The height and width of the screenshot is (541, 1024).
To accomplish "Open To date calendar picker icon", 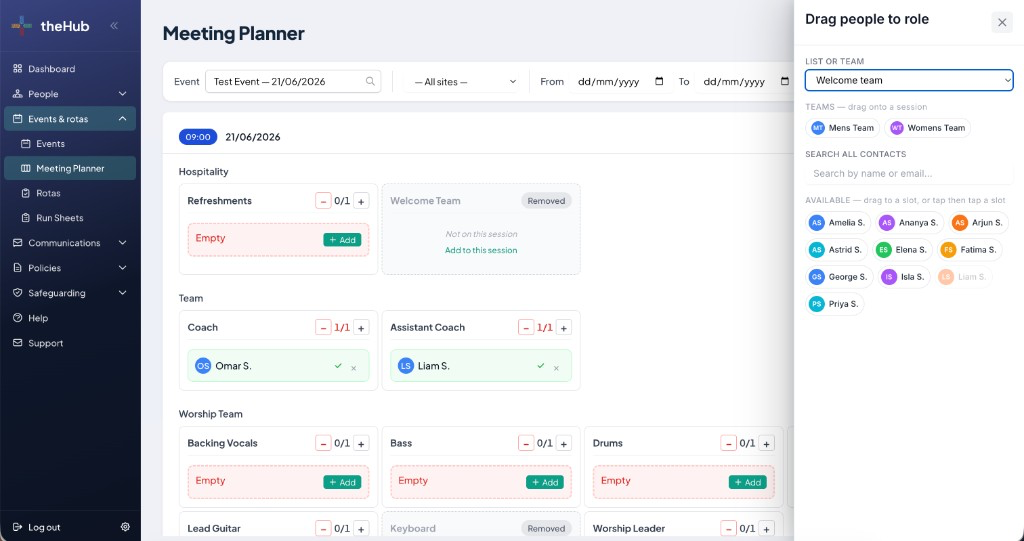I will click(785, 82).
